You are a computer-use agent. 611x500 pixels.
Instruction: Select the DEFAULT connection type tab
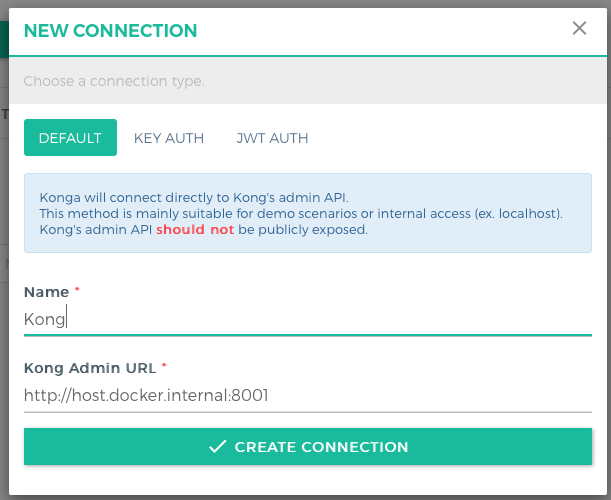click(x=70, y=138)
